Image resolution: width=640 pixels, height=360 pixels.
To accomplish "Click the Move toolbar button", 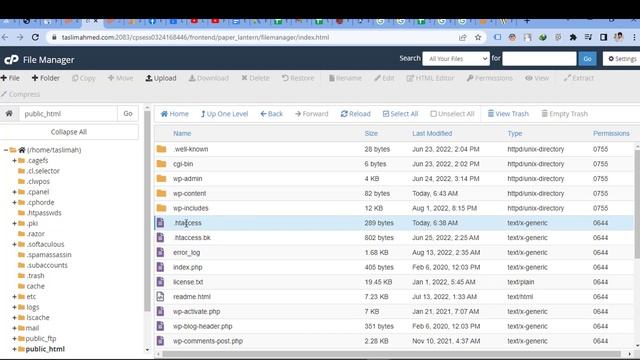I will pos(120,78).
